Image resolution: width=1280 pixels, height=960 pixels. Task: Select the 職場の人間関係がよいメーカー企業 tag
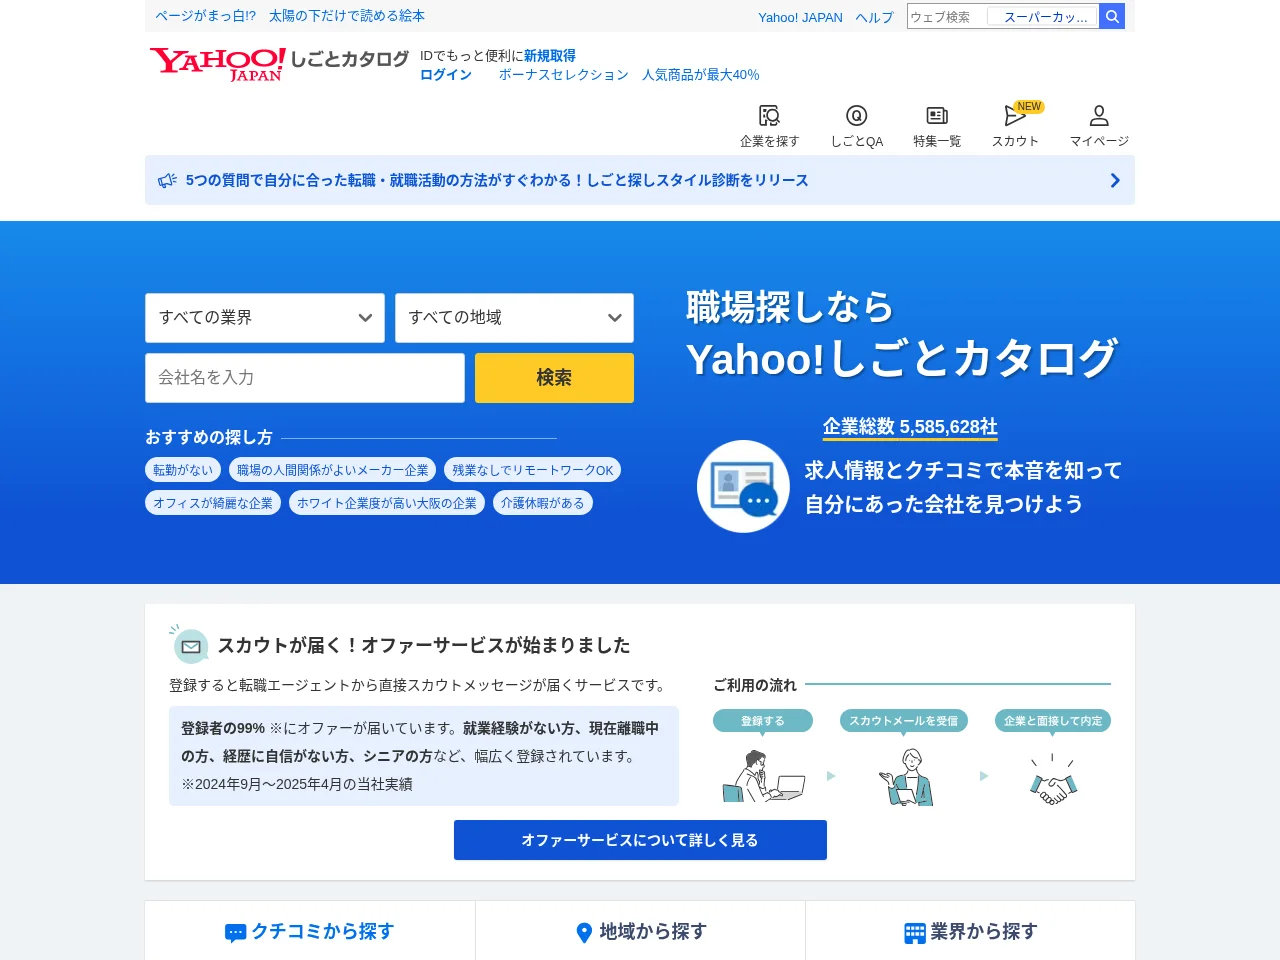333,470
